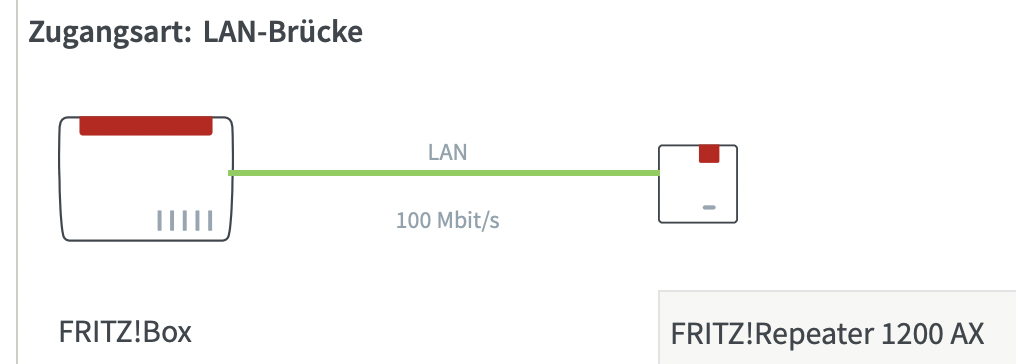The width and height of the screenshot is (1016, 364).
Task: Select the green LAN connection line
Action: (x=444, y=173)
